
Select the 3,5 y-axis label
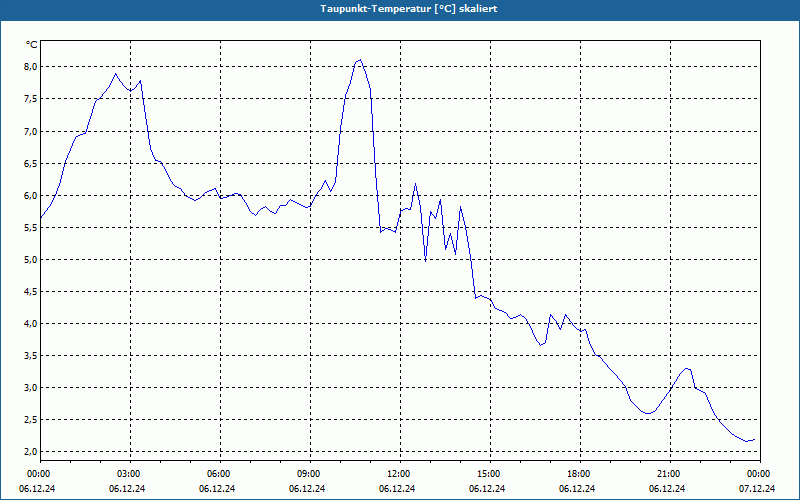pos(30,356)
